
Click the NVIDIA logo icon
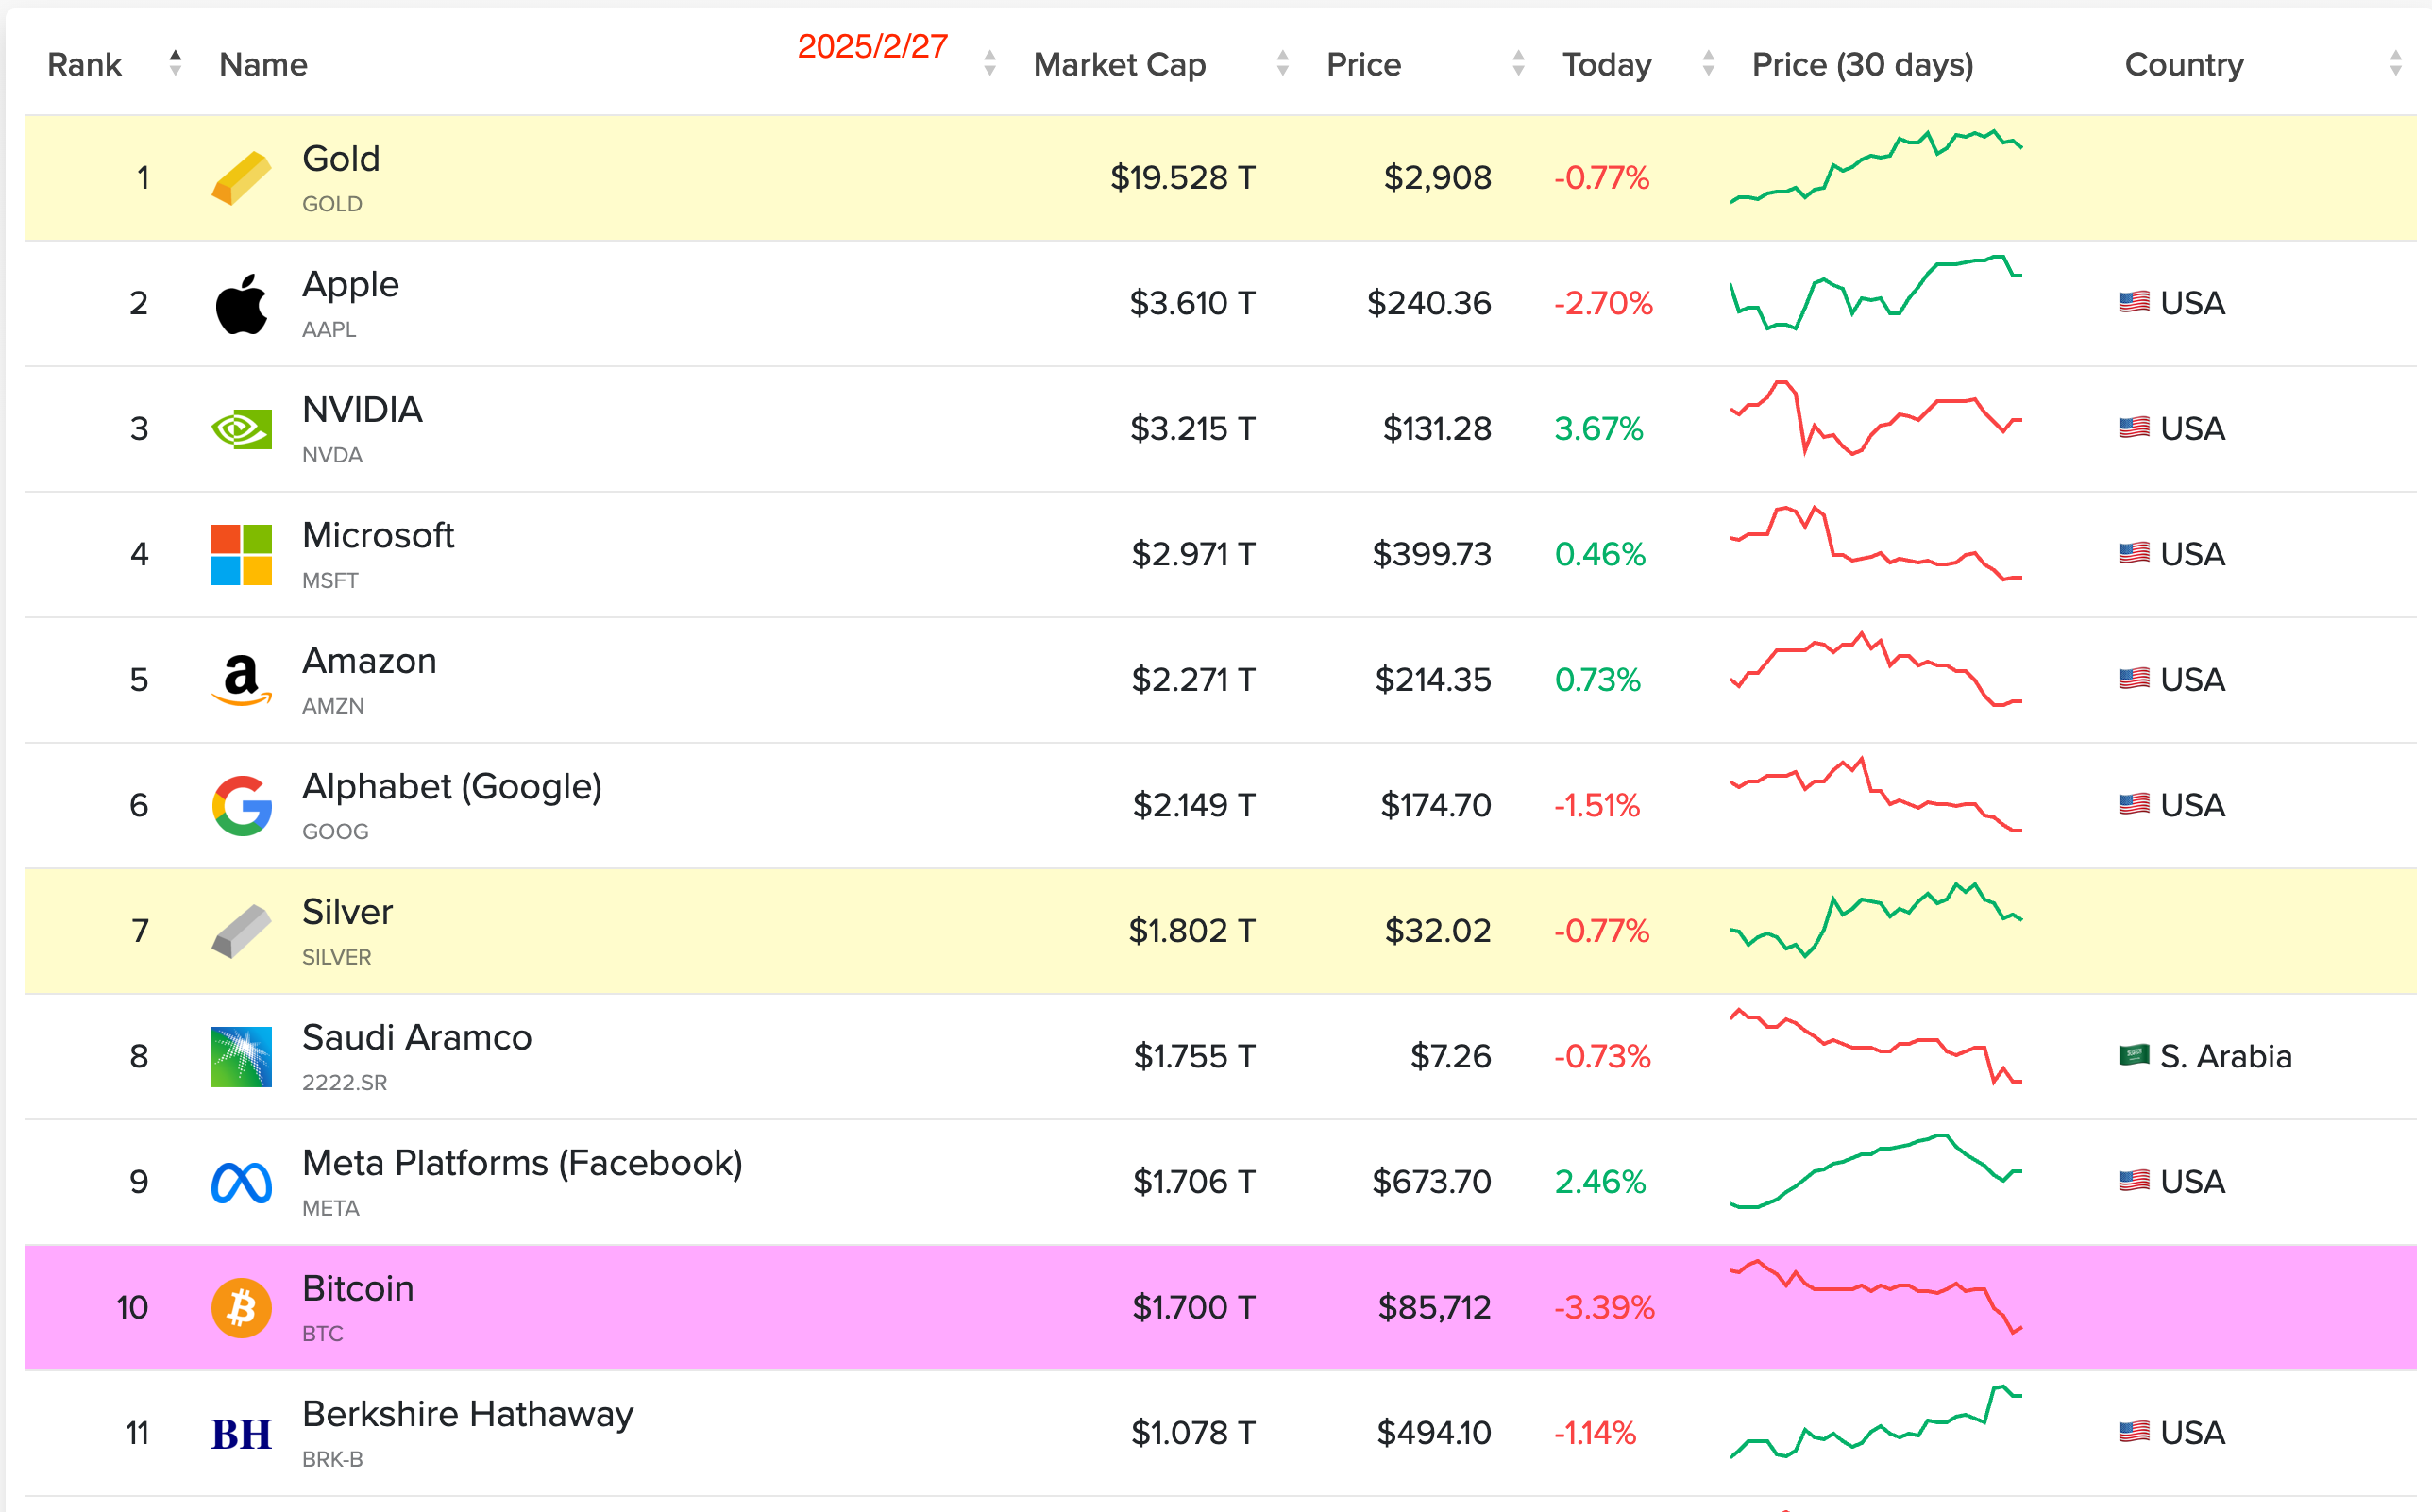241,429
